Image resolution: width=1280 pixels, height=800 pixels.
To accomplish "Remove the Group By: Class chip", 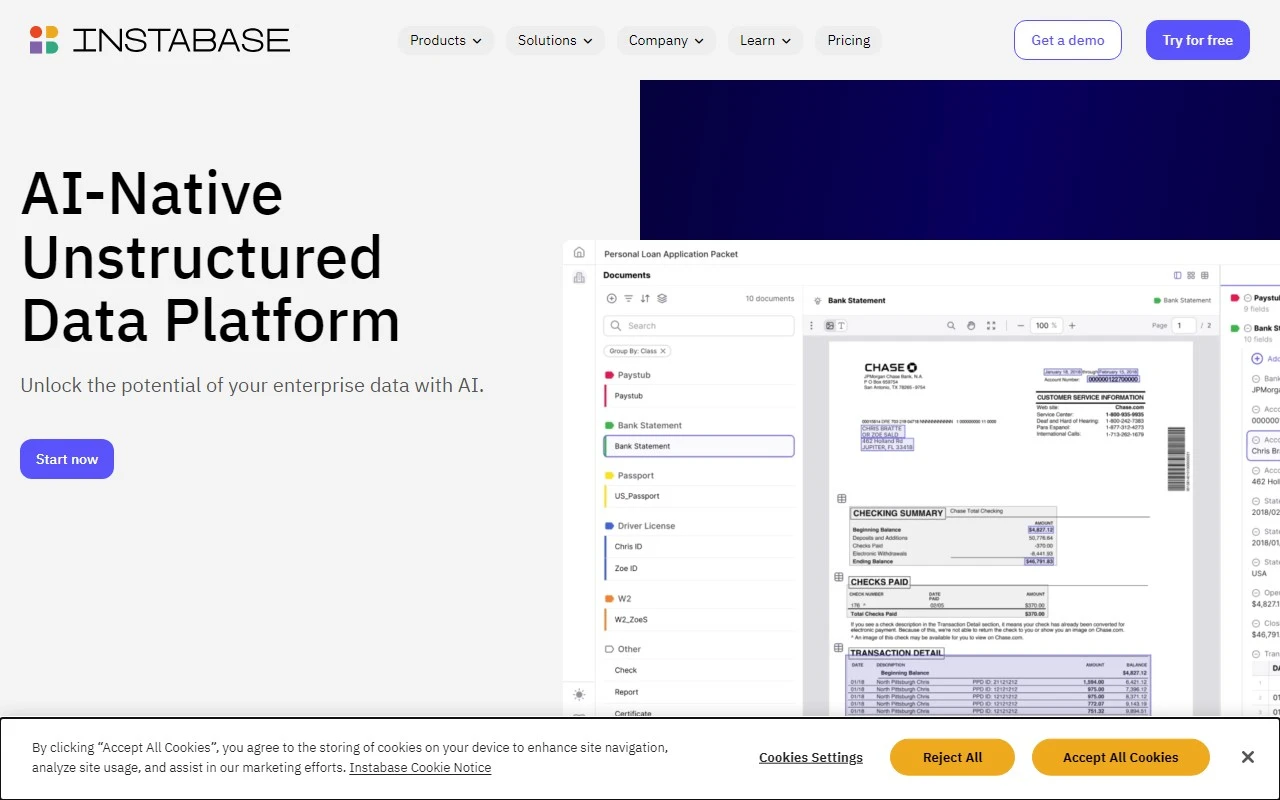I will [x=663, y=351].
